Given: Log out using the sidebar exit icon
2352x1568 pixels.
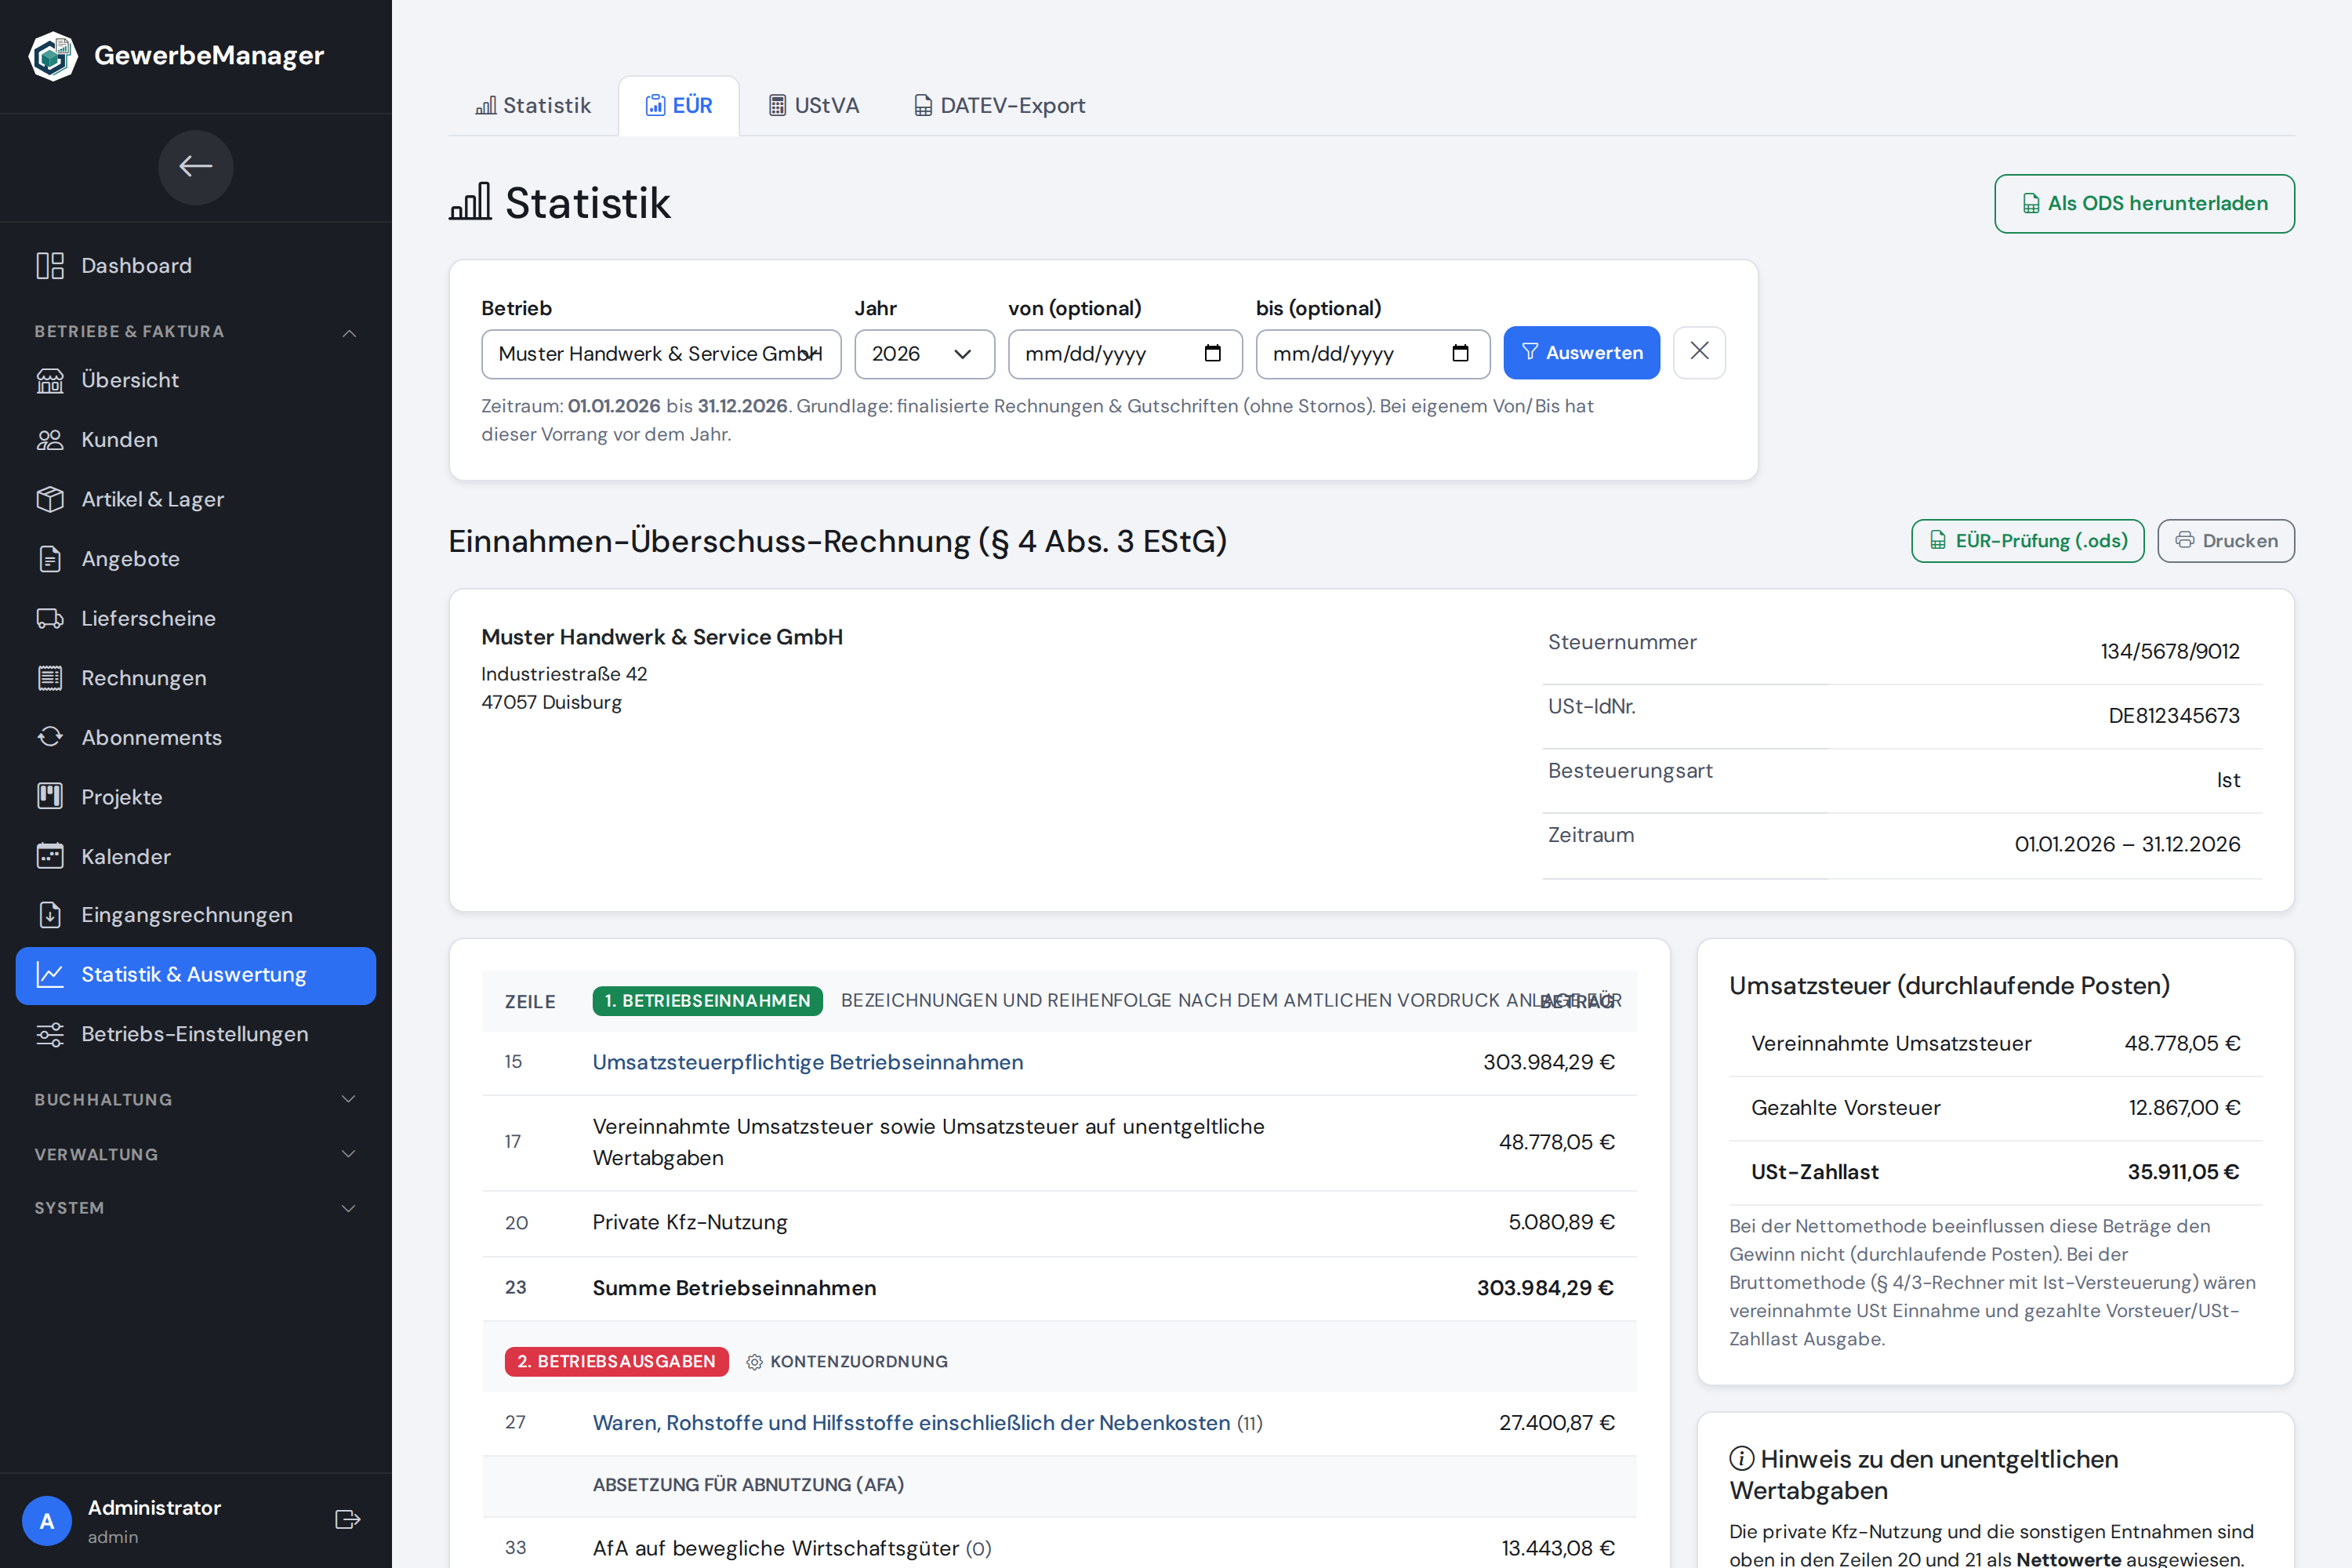Looking at the screenshot, I should tap(347, 1520).
